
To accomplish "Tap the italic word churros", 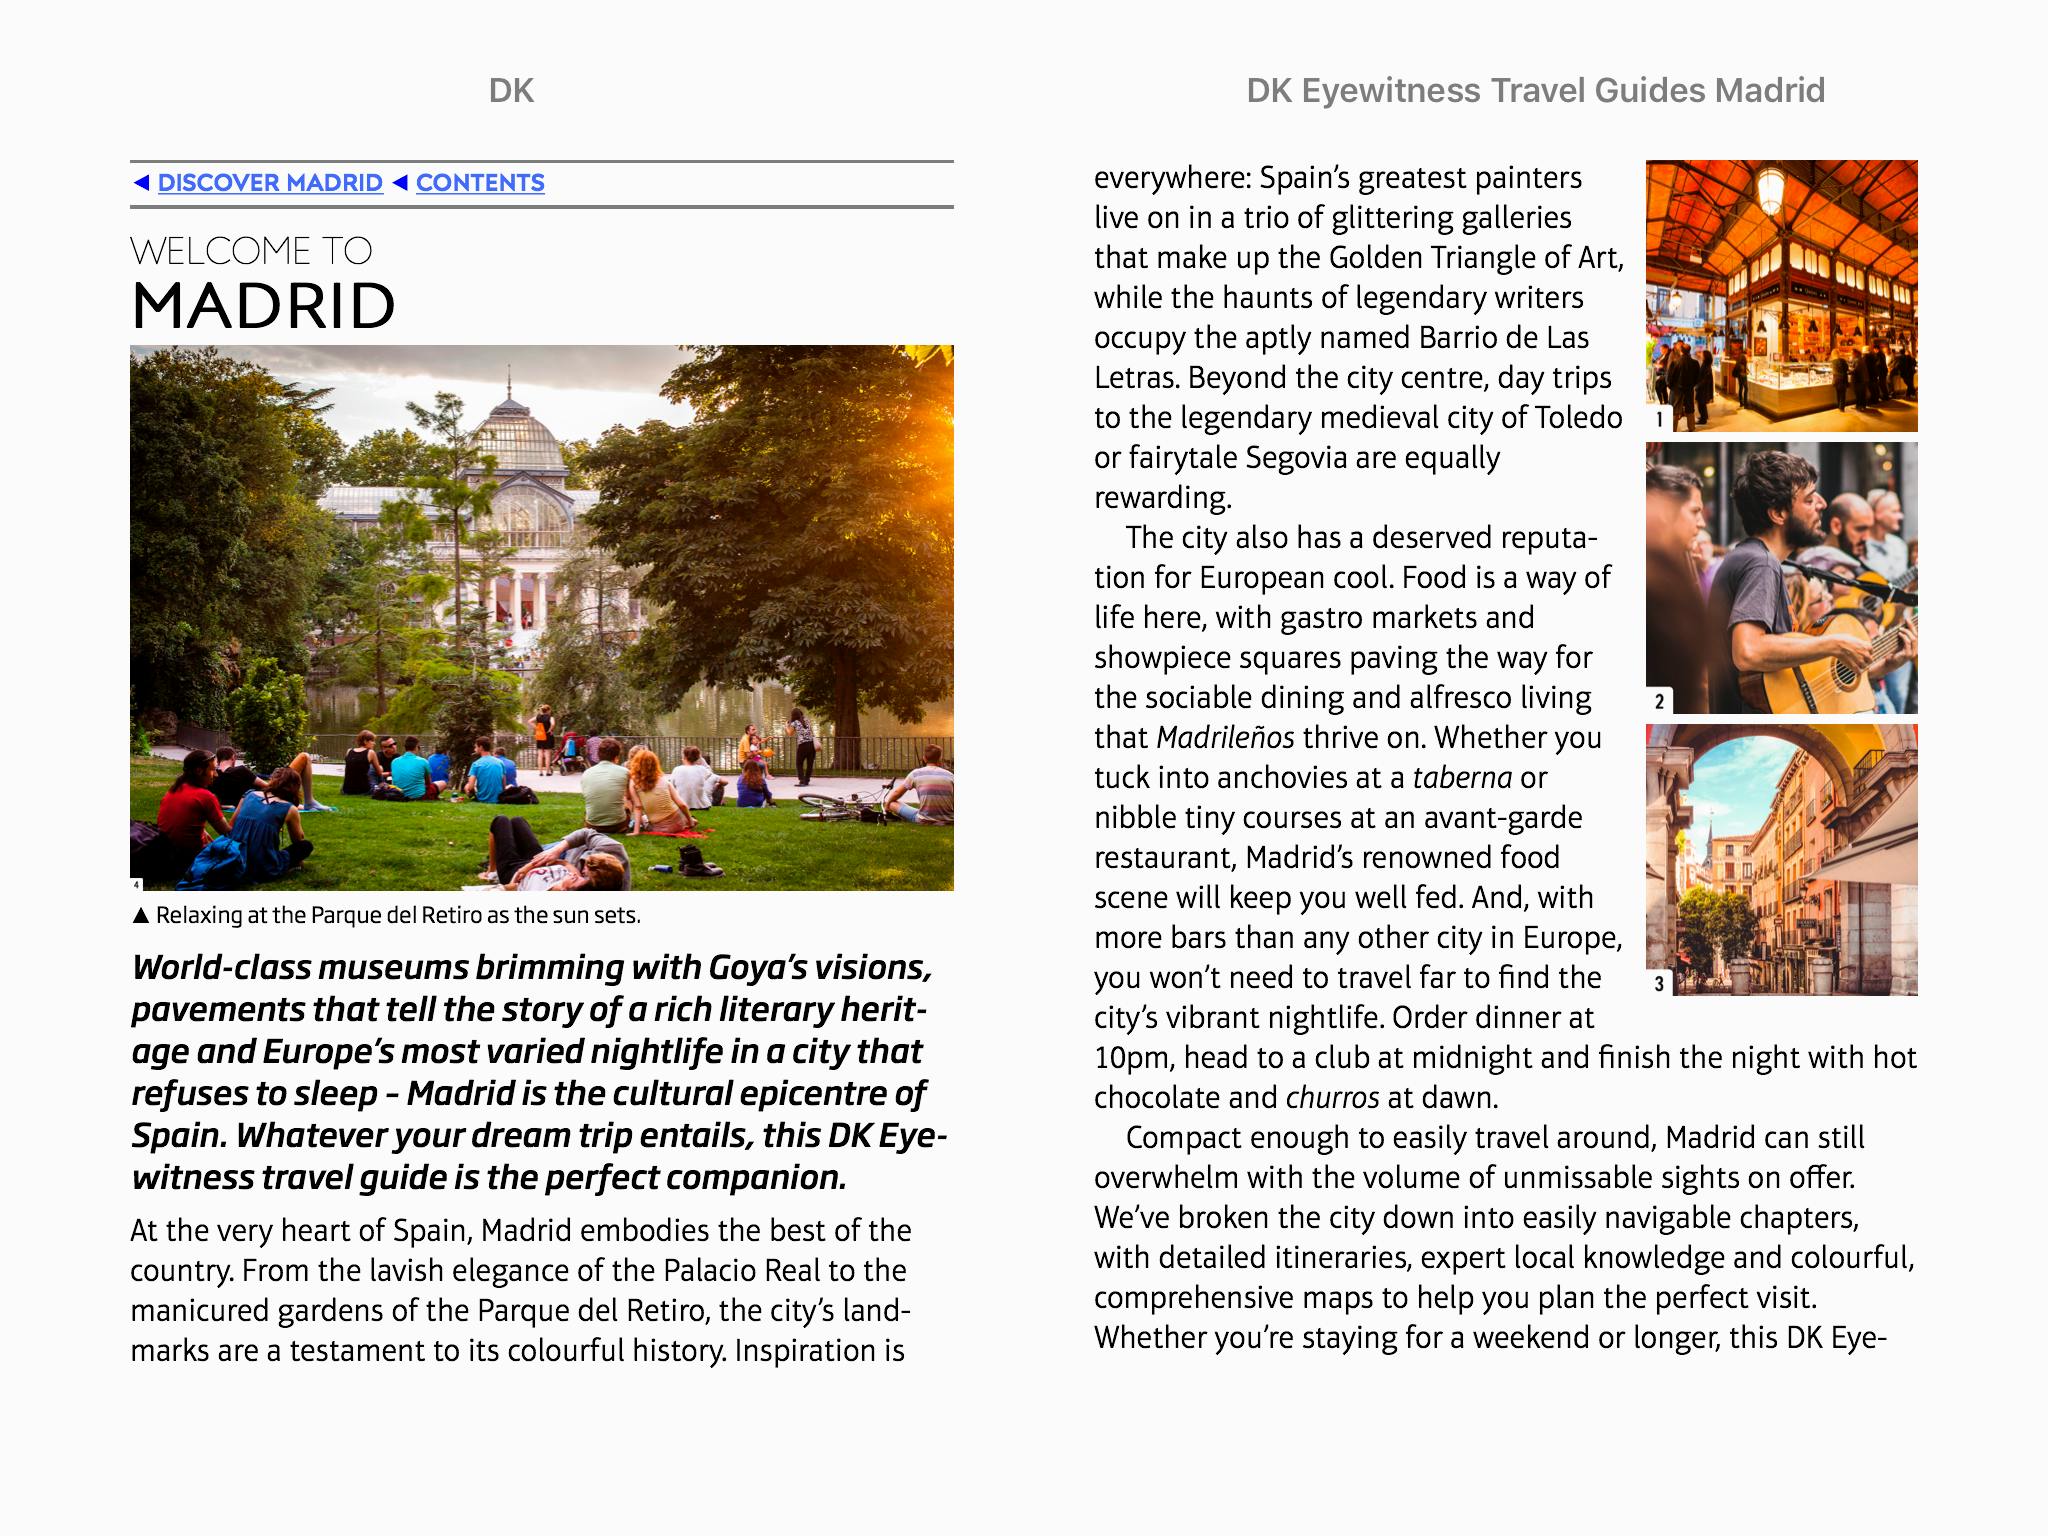I will [x=1332, y=1098].
